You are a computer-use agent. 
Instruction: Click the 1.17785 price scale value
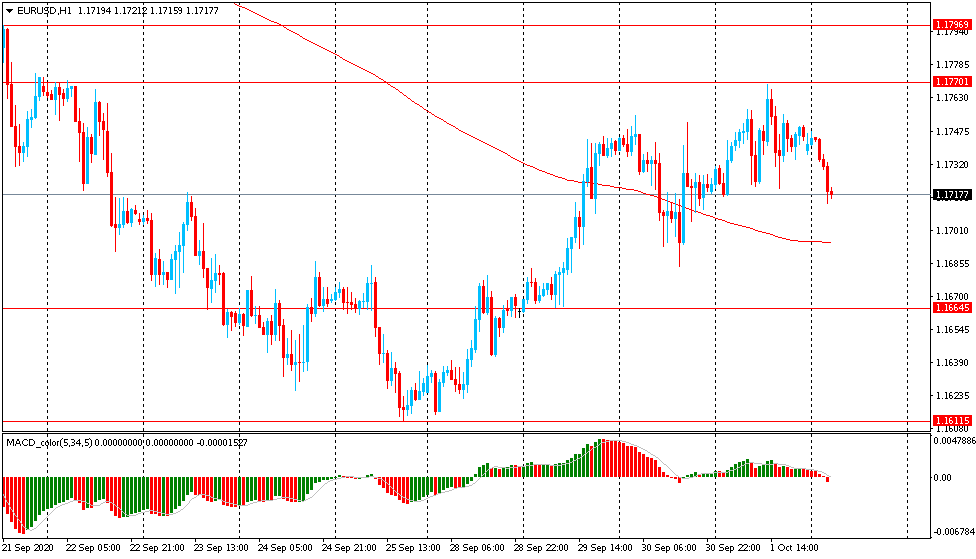click(952, 65)
